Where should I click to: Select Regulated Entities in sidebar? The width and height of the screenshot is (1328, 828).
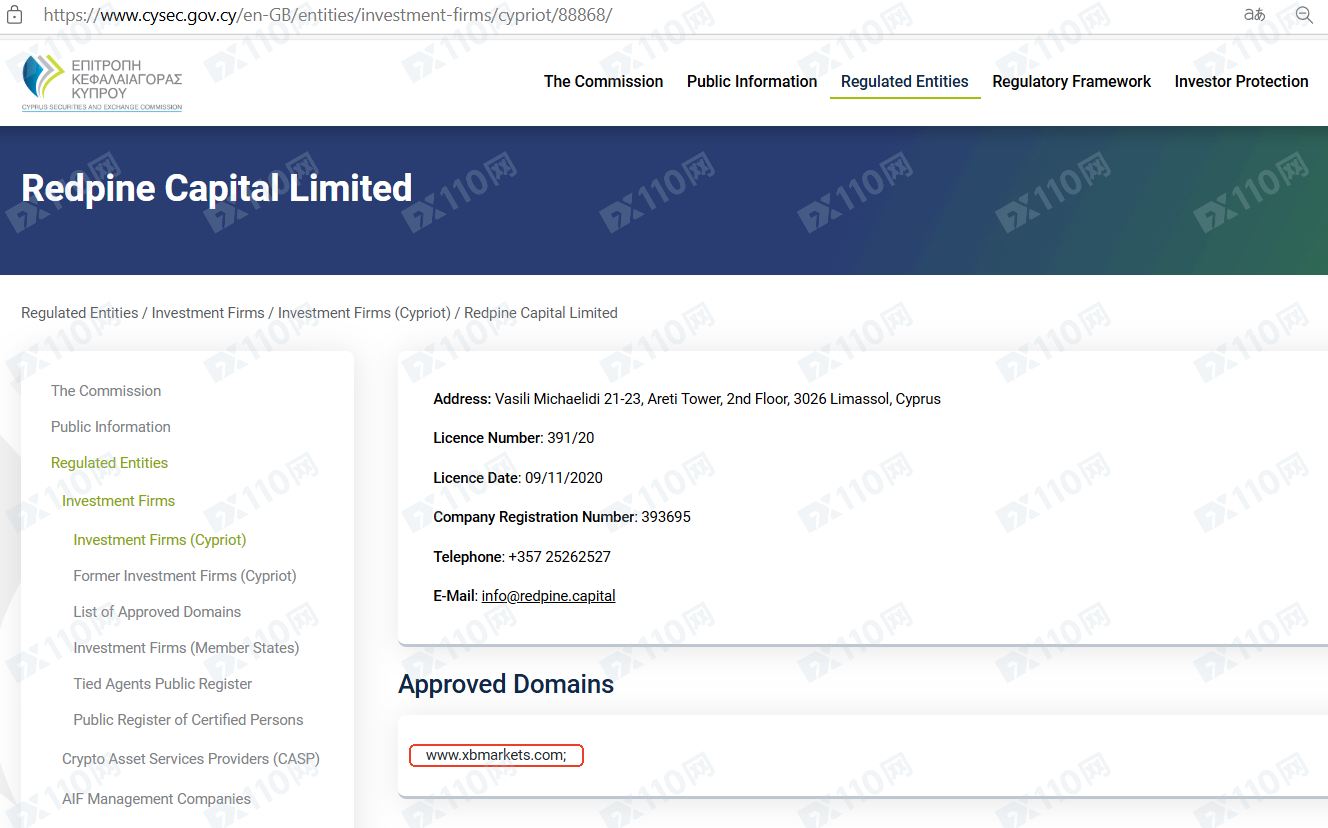point(110,463)
